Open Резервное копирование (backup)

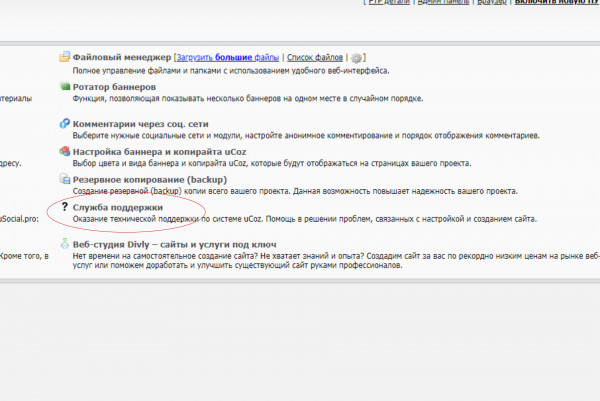150,180
